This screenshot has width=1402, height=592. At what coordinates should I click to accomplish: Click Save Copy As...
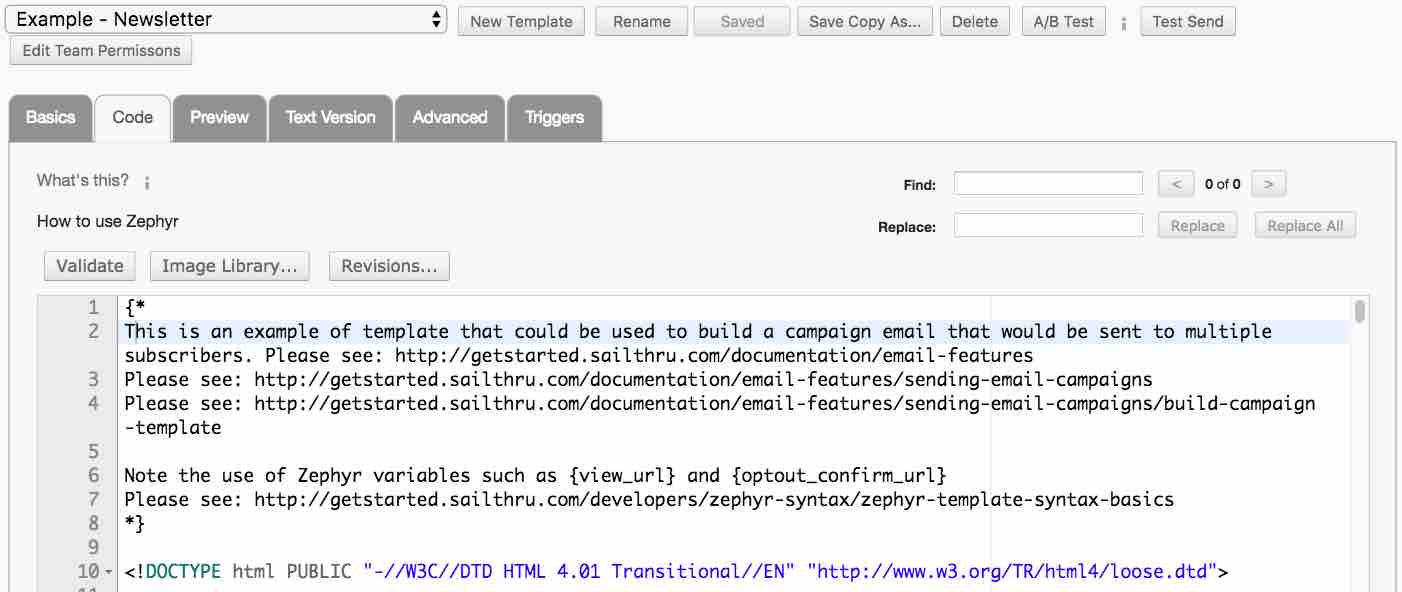click(864, 20)
